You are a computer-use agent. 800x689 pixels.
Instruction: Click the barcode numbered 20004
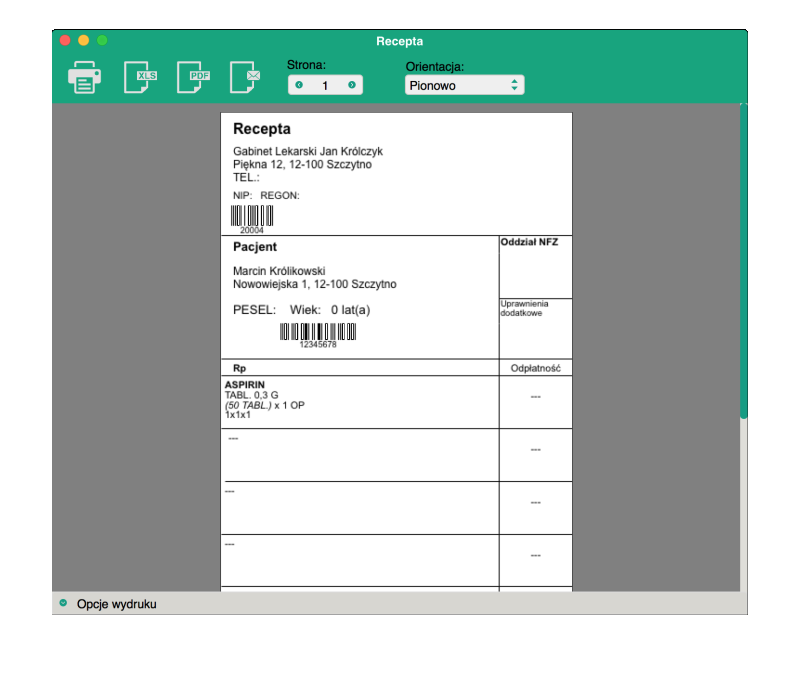pyautogui.click(x=252, y=217)
